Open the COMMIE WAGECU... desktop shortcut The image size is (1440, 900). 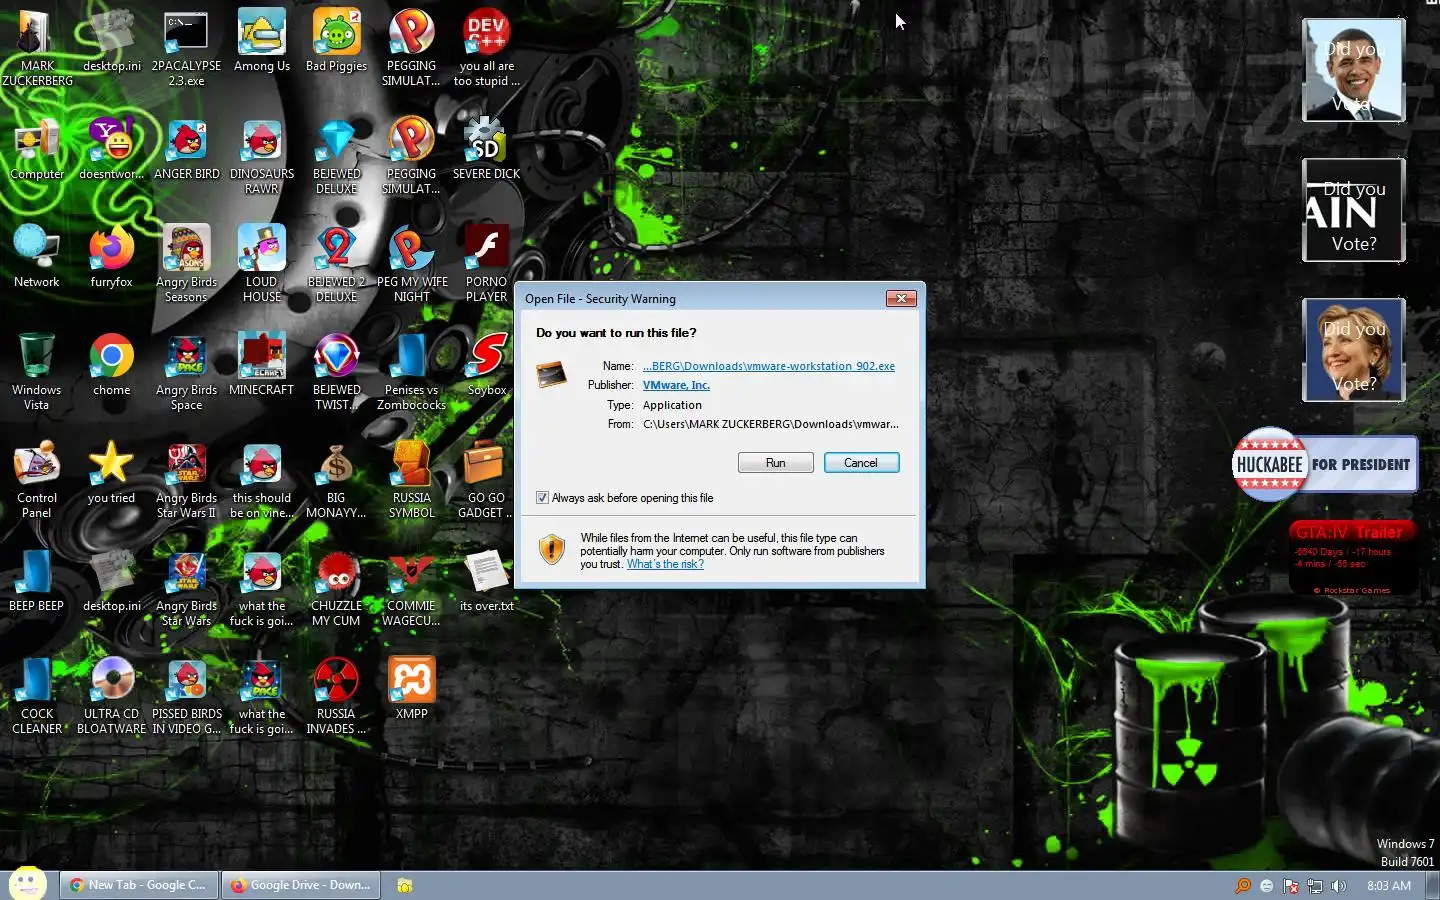pyautogui.click(x=411, y=586)
